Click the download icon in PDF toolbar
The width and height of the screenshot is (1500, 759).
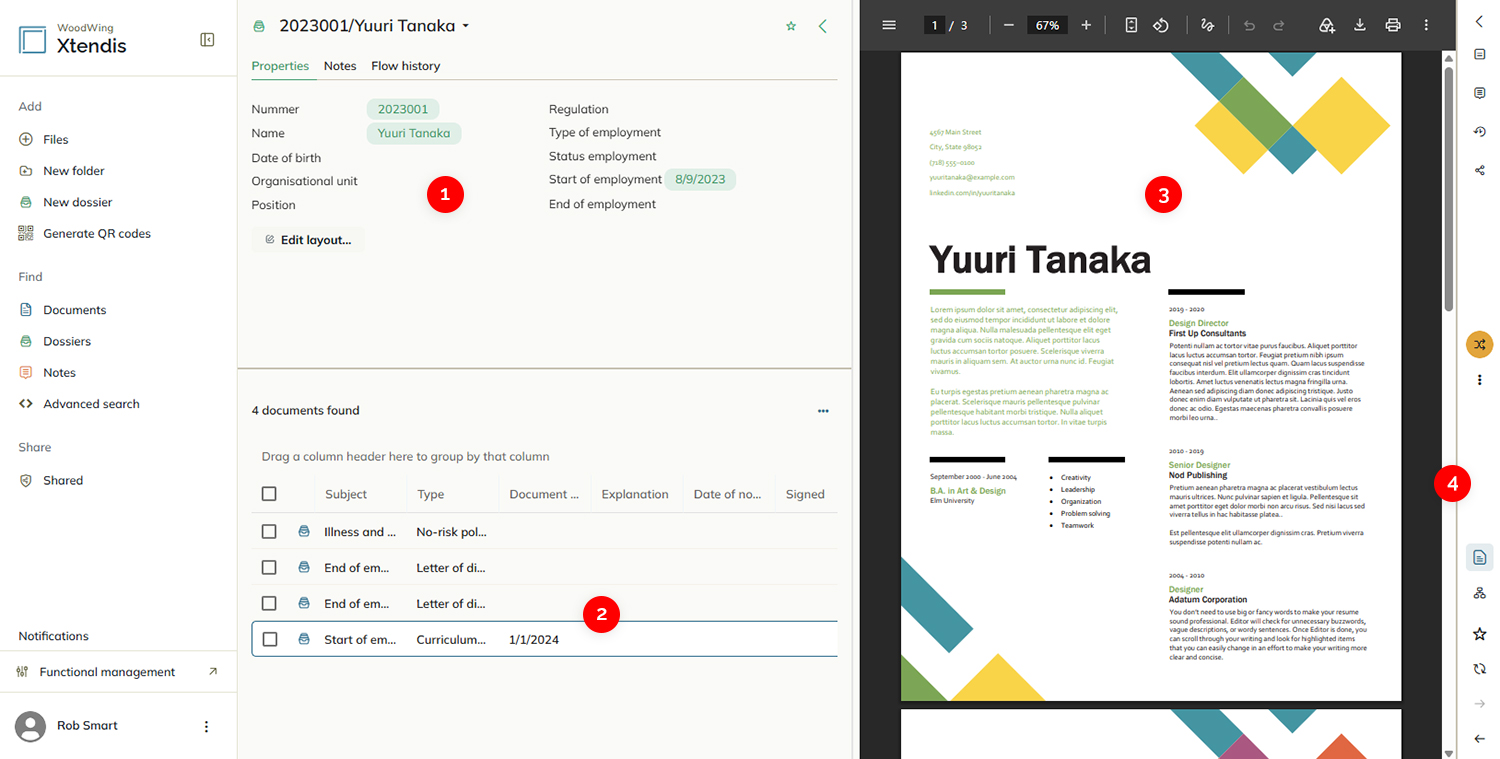[x=1360, y=25]
